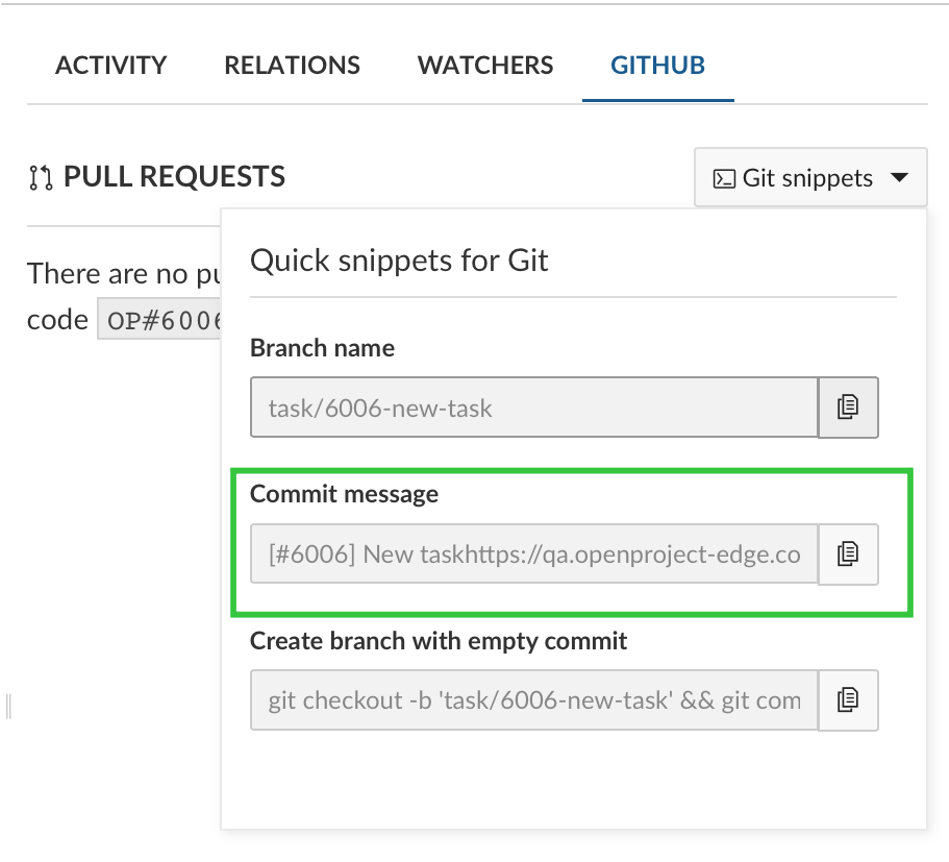Go to the Watchers tab
This screenshot has width=949, height=862.
pos(485,66)
